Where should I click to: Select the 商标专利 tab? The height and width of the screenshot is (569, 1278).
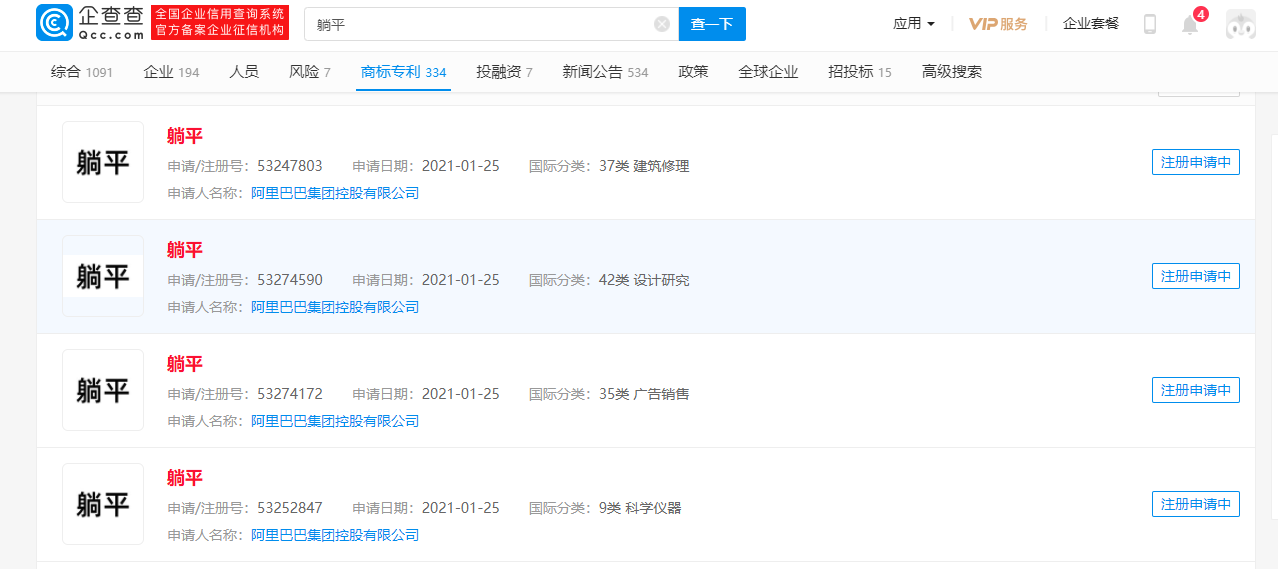pos(404,72)
